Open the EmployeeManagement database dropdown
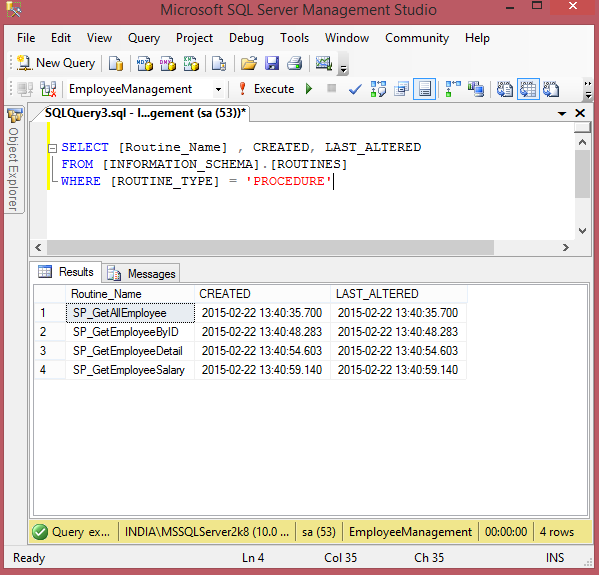This screenshot has width=599, height=575. [218, 89]
